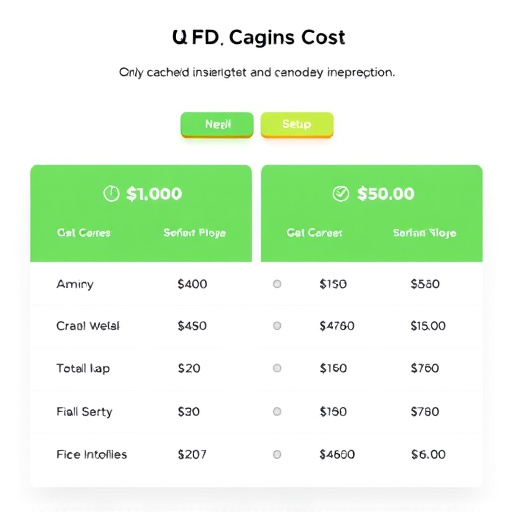The height and width of the screenshot is (512, 512).
Task: Open Sofiant Ploye tab in $1.000 card
Action: point(195,233)
